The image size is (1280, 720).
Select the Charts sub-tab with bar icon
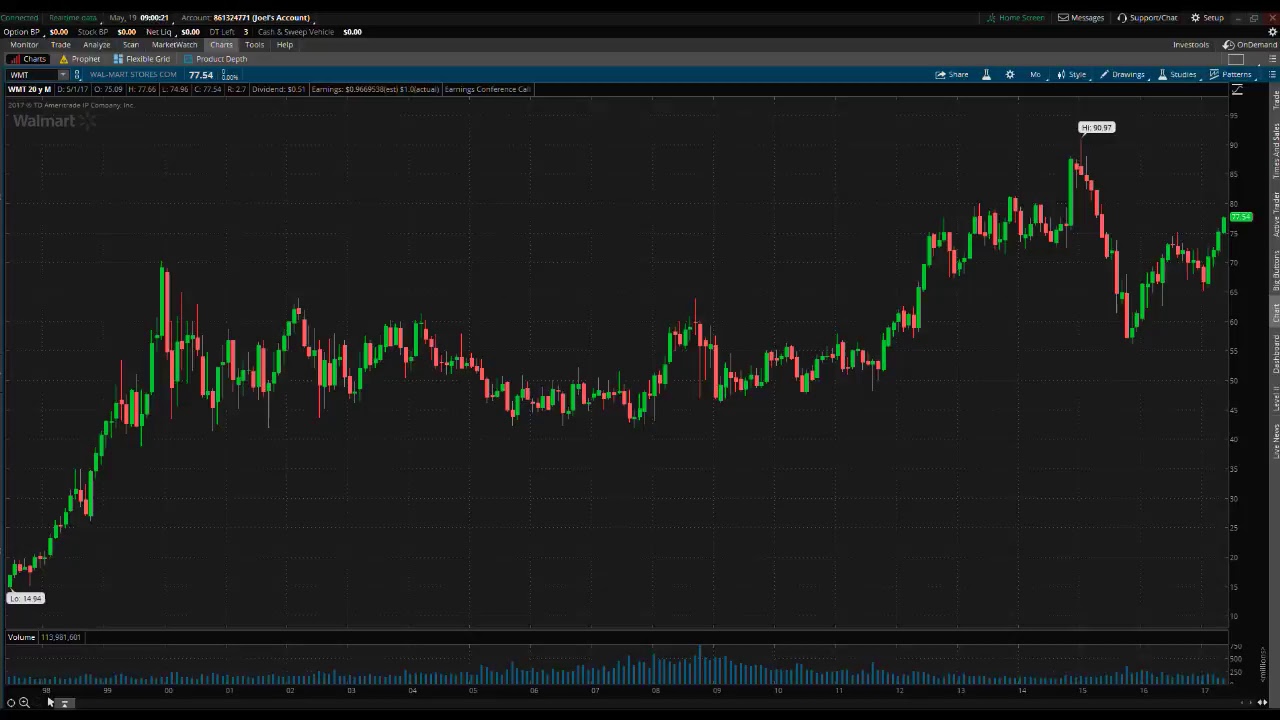28,59
